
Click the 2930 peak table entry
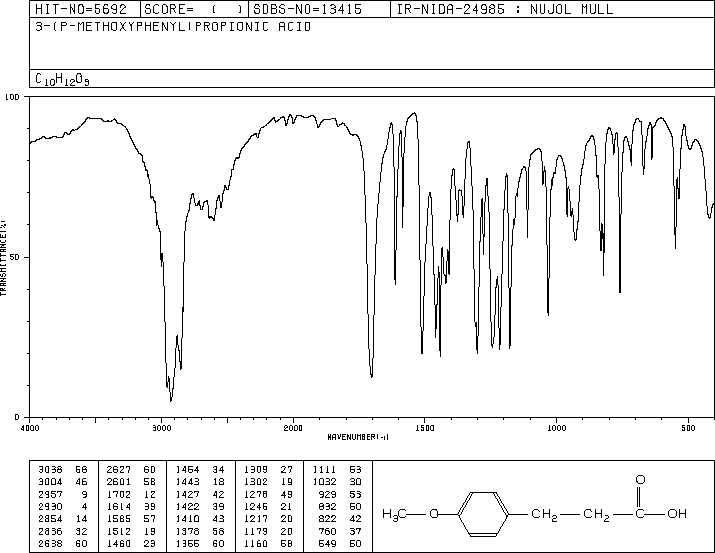[x=62, y=506]
